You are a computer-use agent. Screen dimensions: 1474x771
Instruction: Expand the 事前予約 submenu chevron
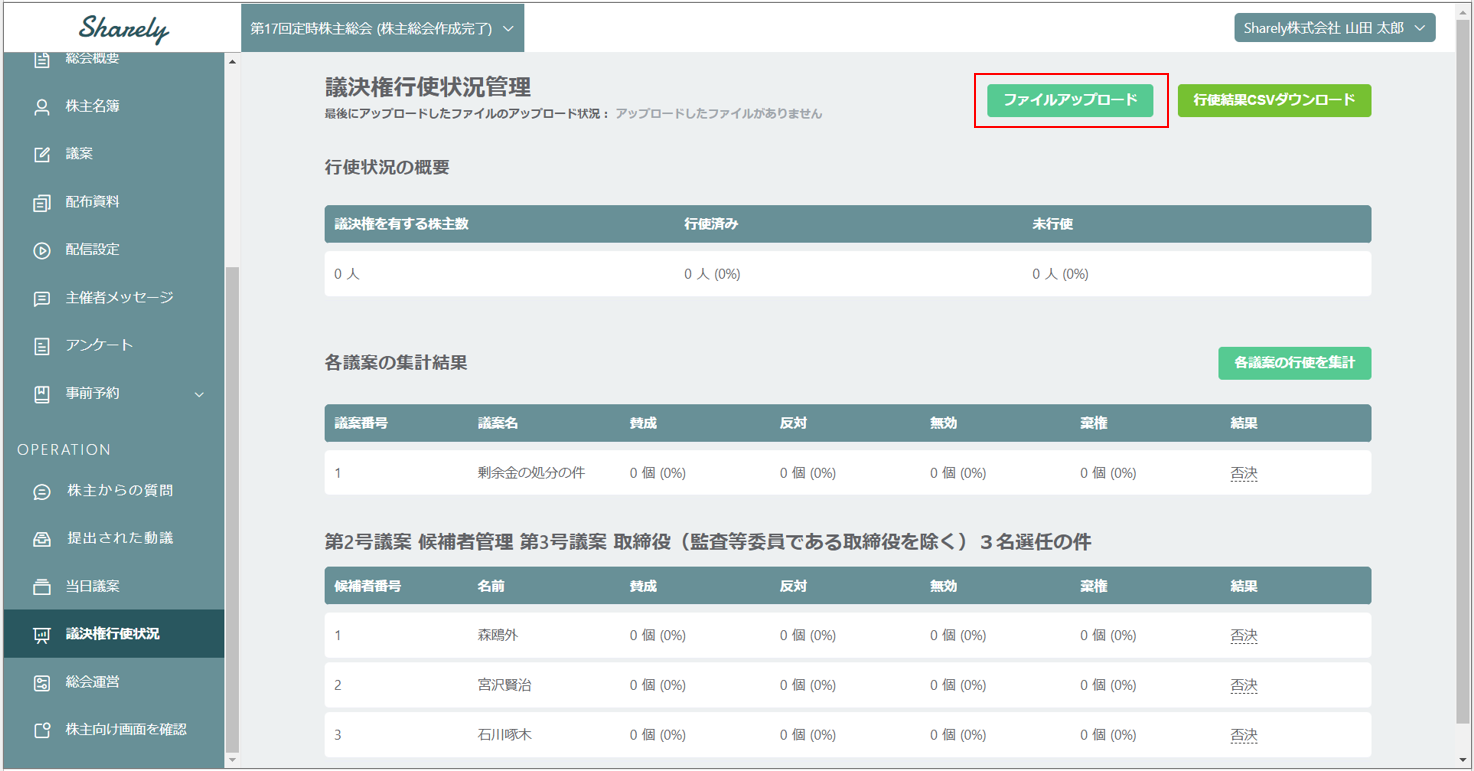199,395
